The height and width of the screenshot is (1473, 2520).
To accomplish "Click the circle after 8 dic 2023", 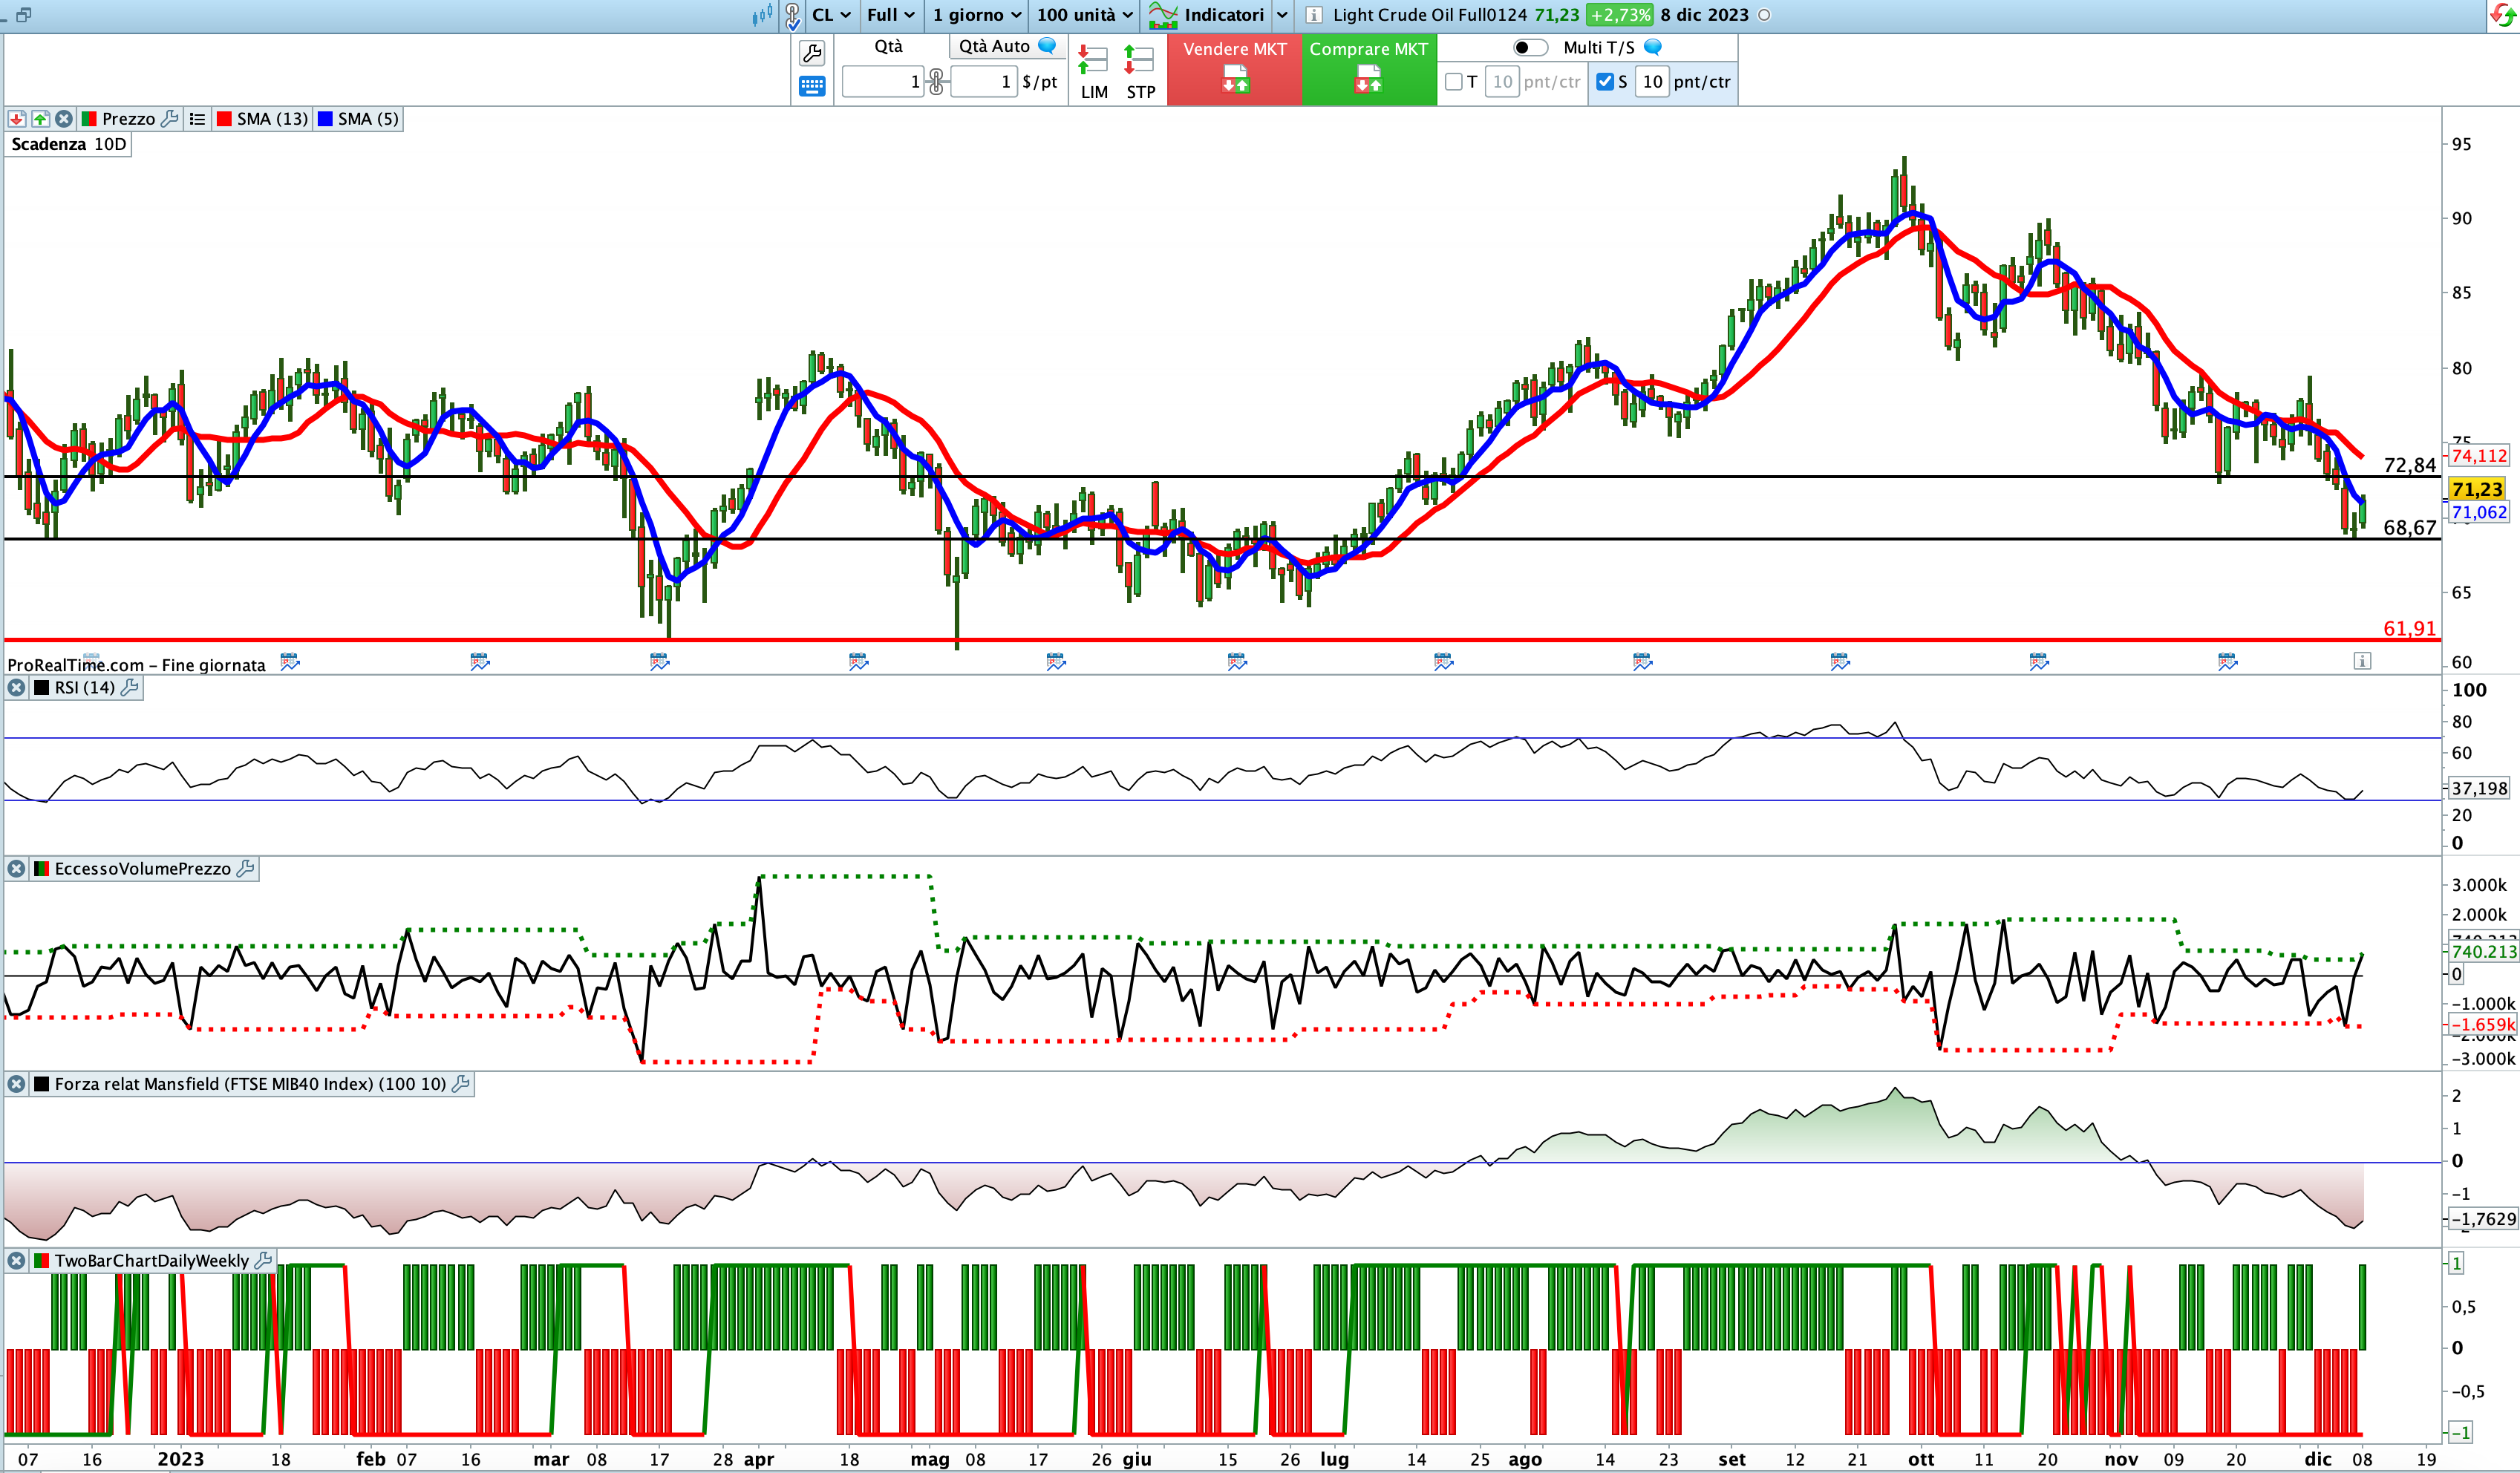I will point(1764,15).
